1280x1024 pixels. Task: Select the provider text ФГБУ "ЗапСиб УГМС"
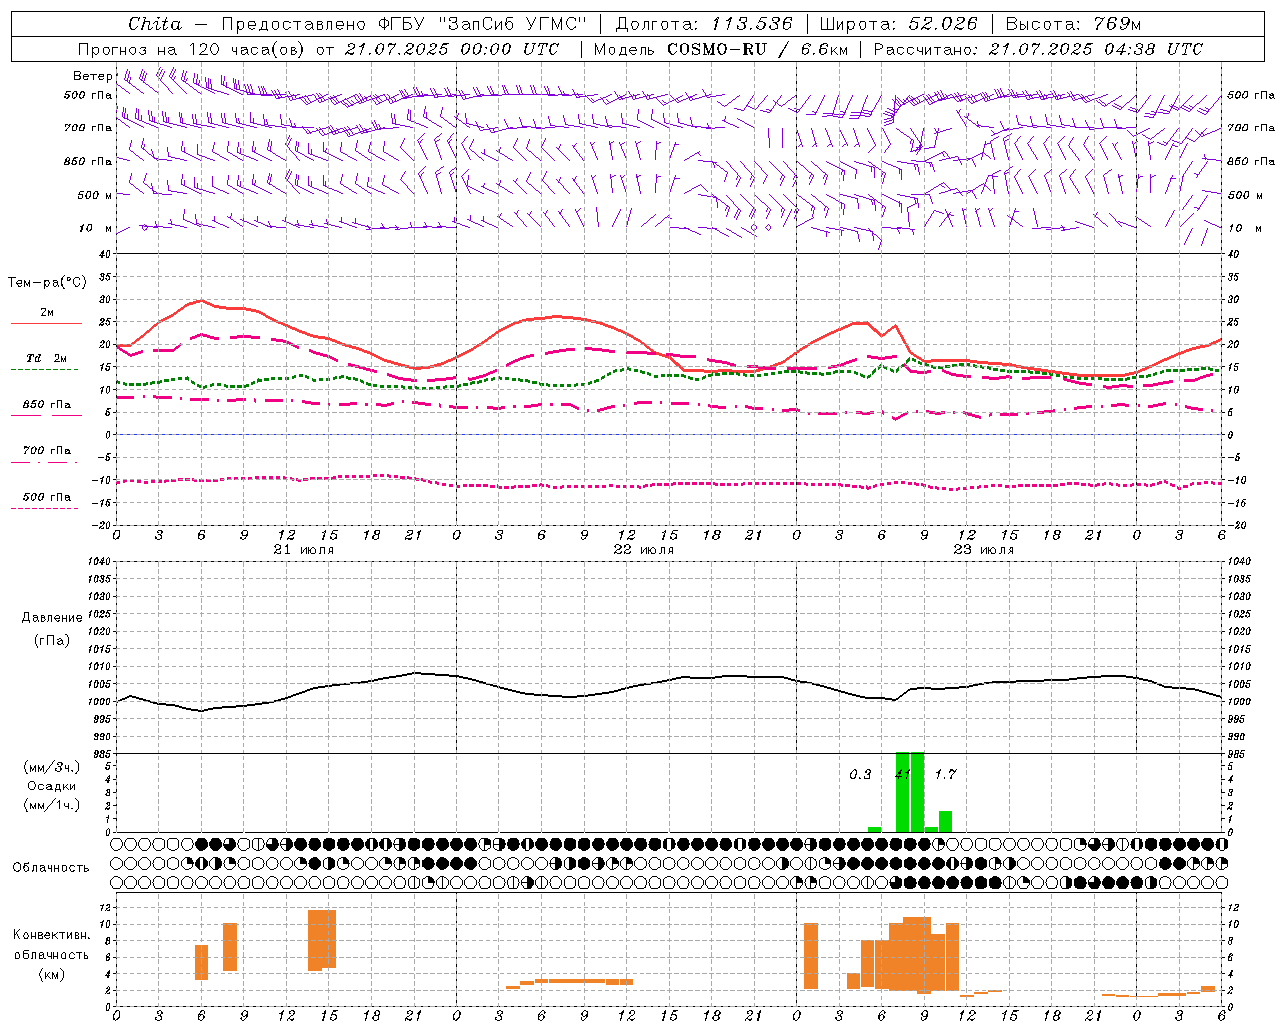(x=483, y=24)
